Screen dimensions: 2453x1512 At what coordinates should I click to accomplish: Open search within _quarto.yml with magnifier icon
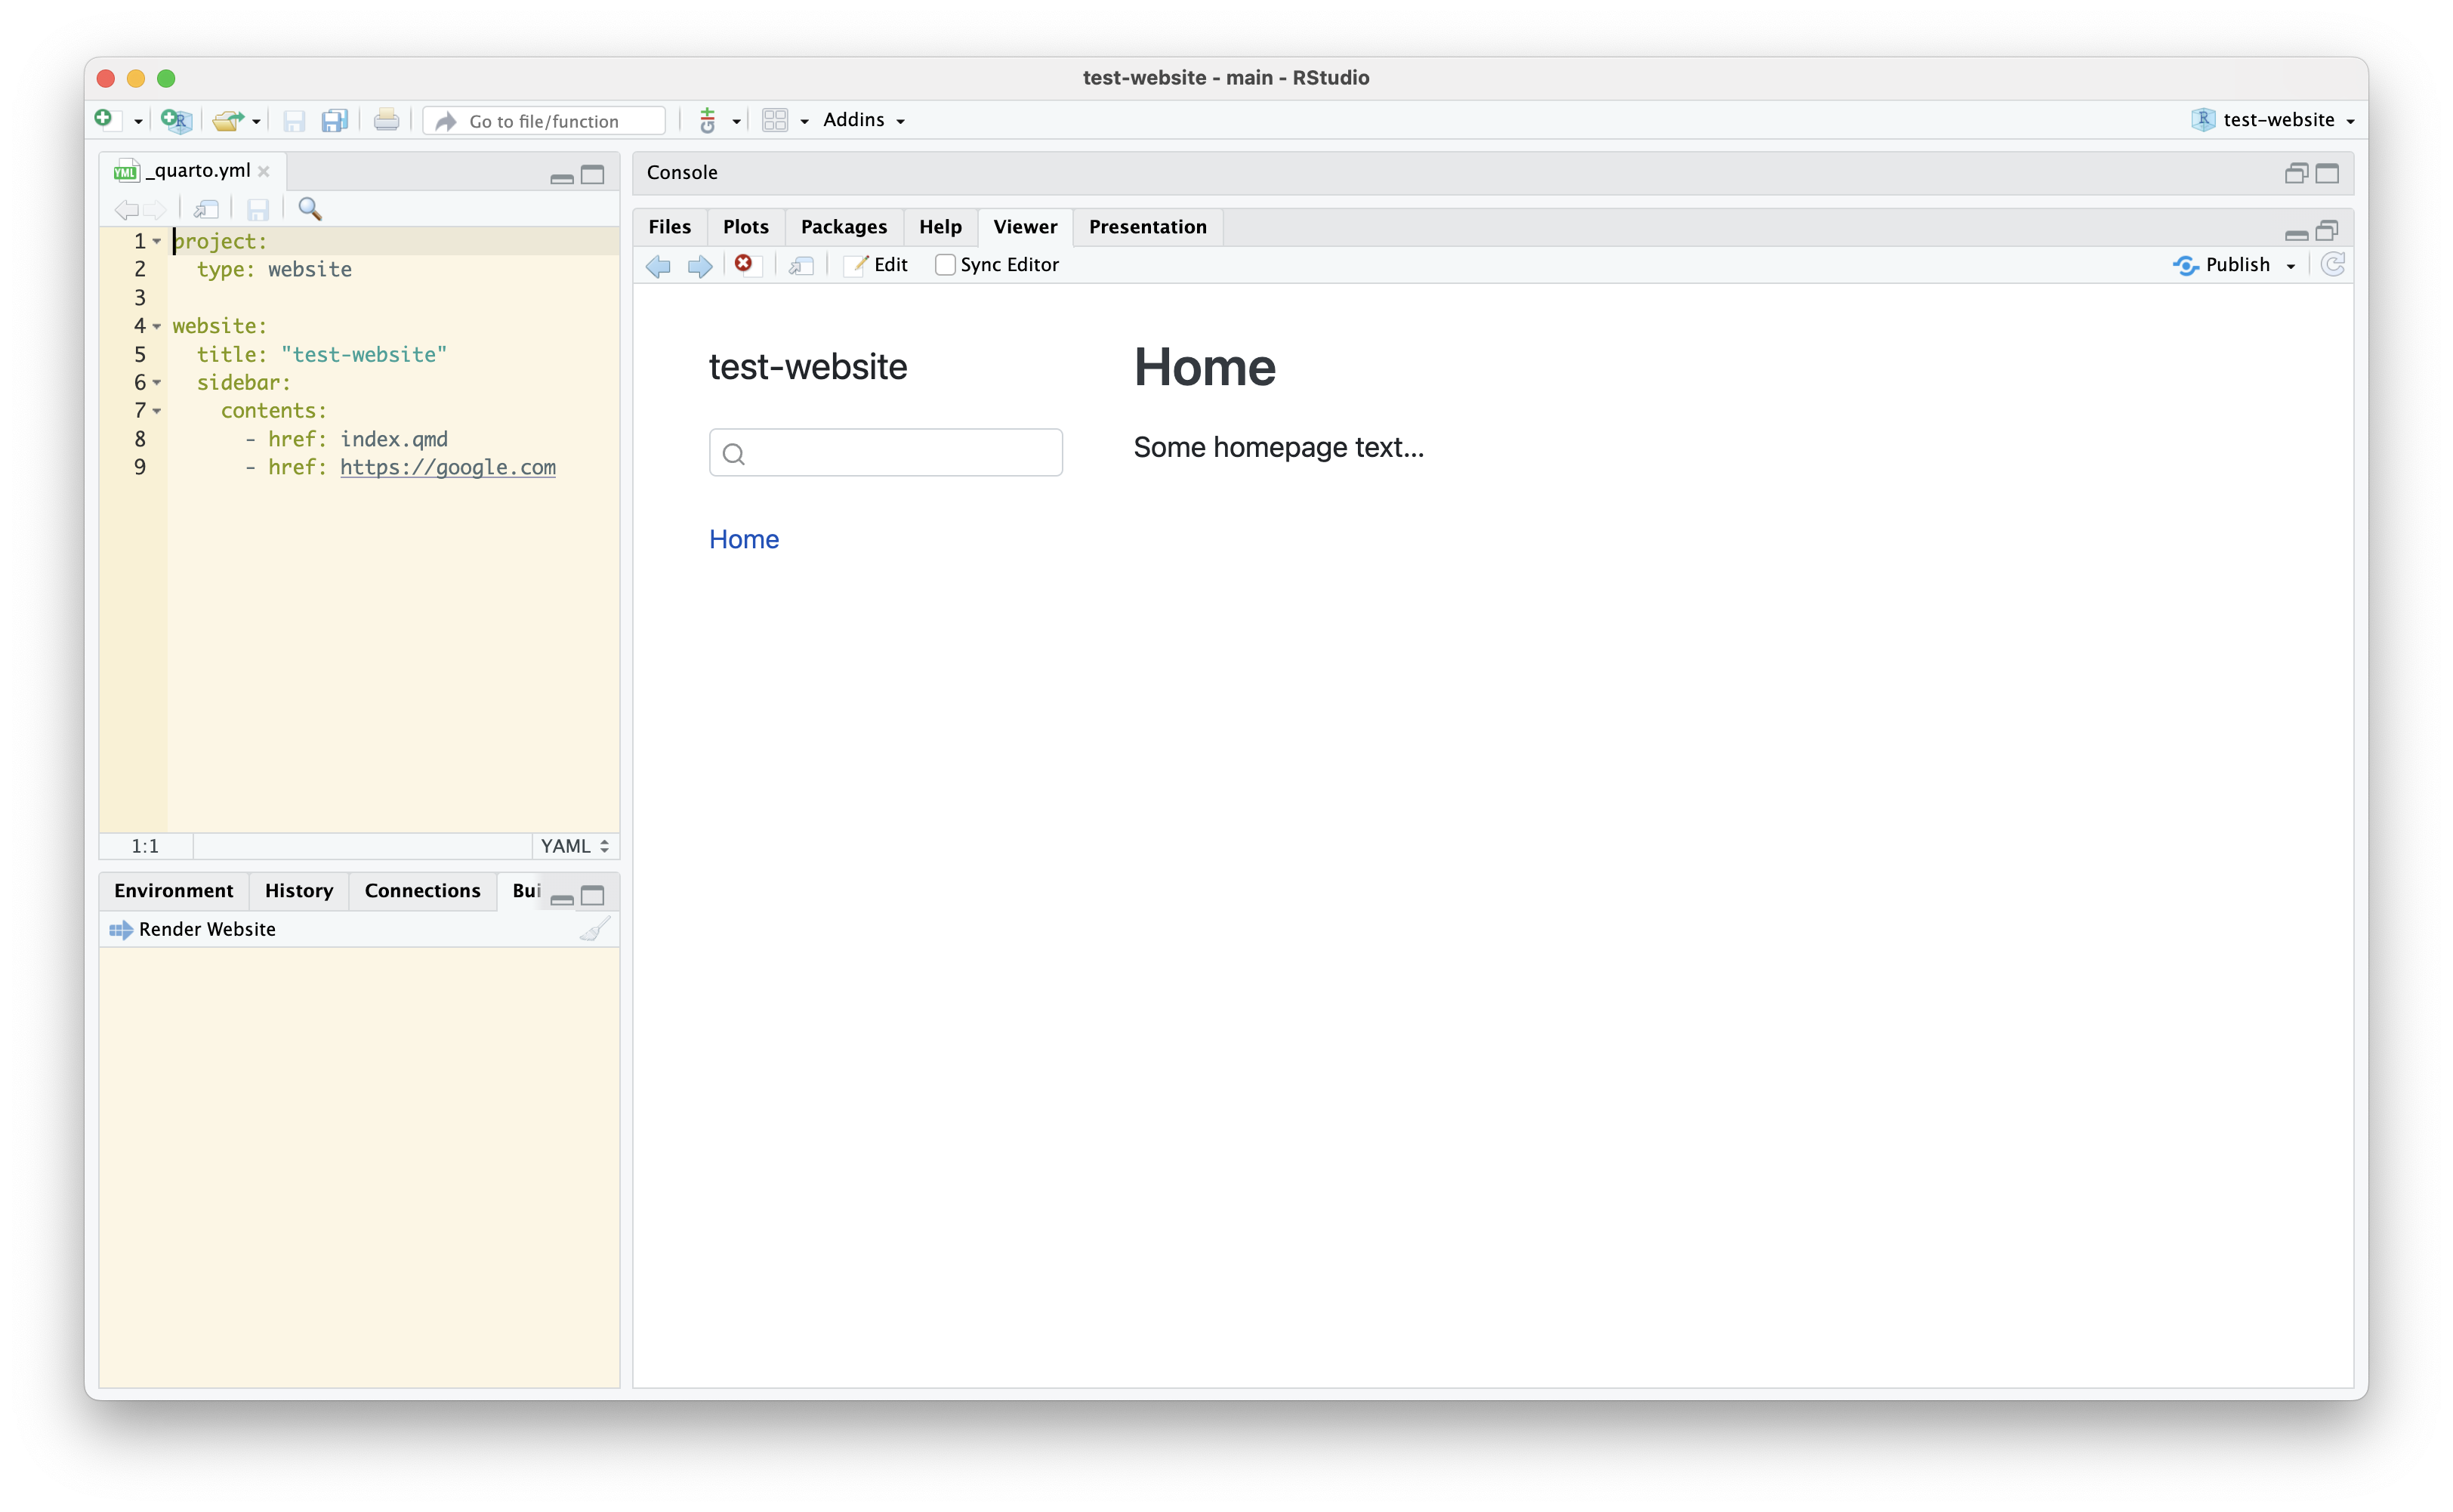(310, 209)
